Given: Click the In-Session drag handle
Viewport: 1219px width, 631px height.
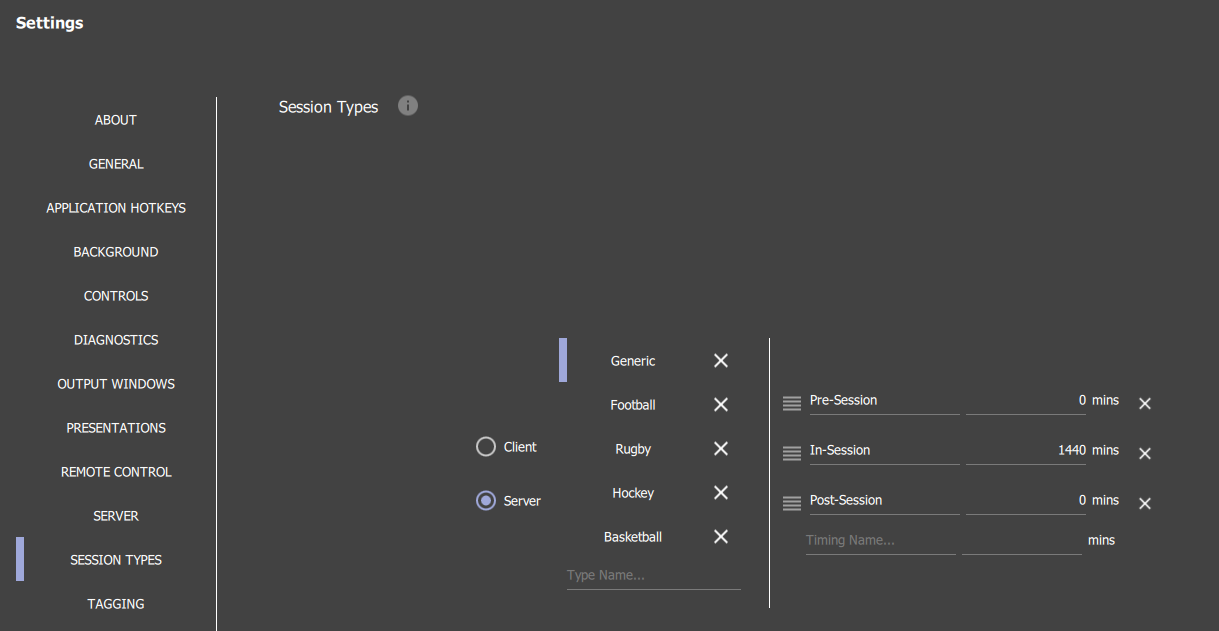Looking at the screenshot, I should coord(792,453).
